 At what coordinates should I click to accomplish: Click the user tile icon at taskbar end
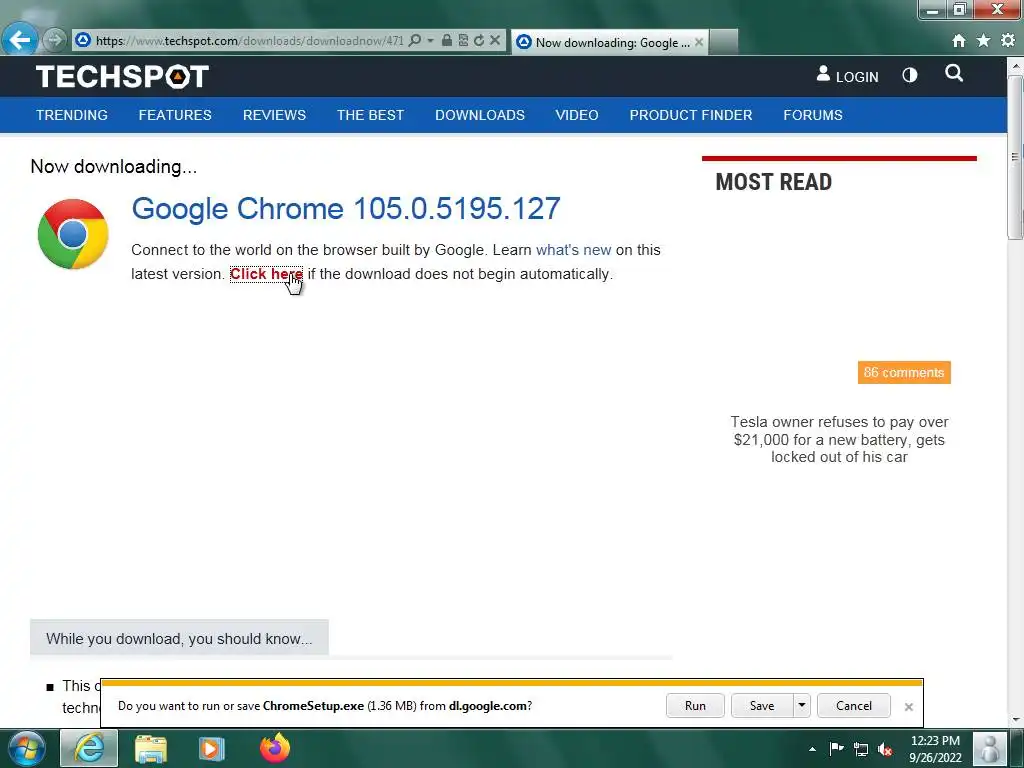pos(990,748)
